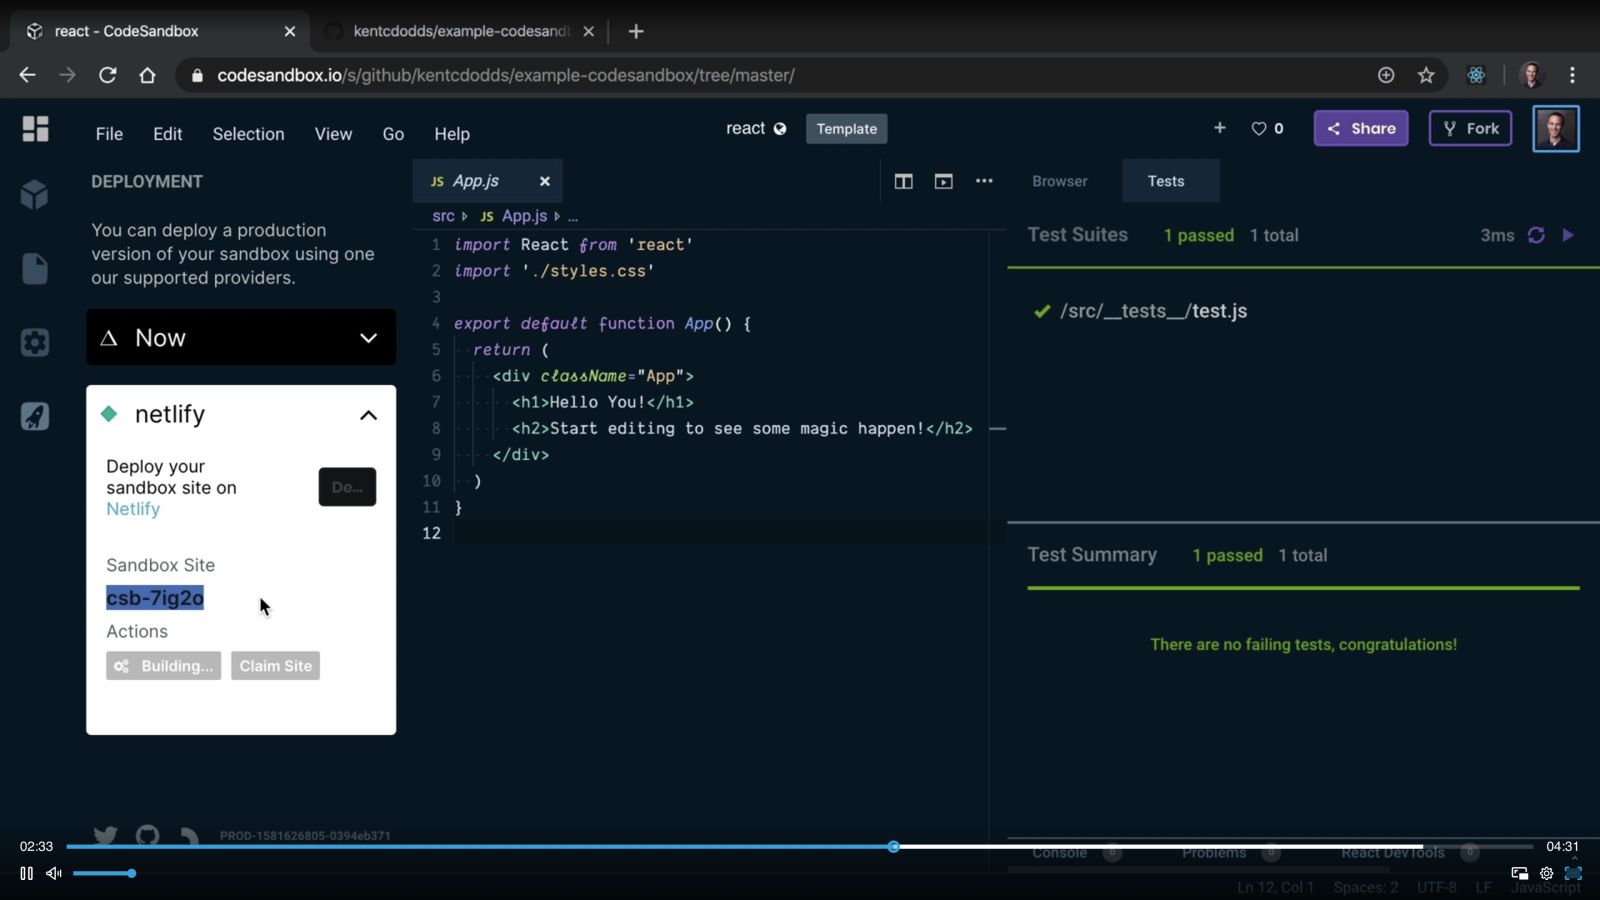Open the File menu

pos(109,134)
